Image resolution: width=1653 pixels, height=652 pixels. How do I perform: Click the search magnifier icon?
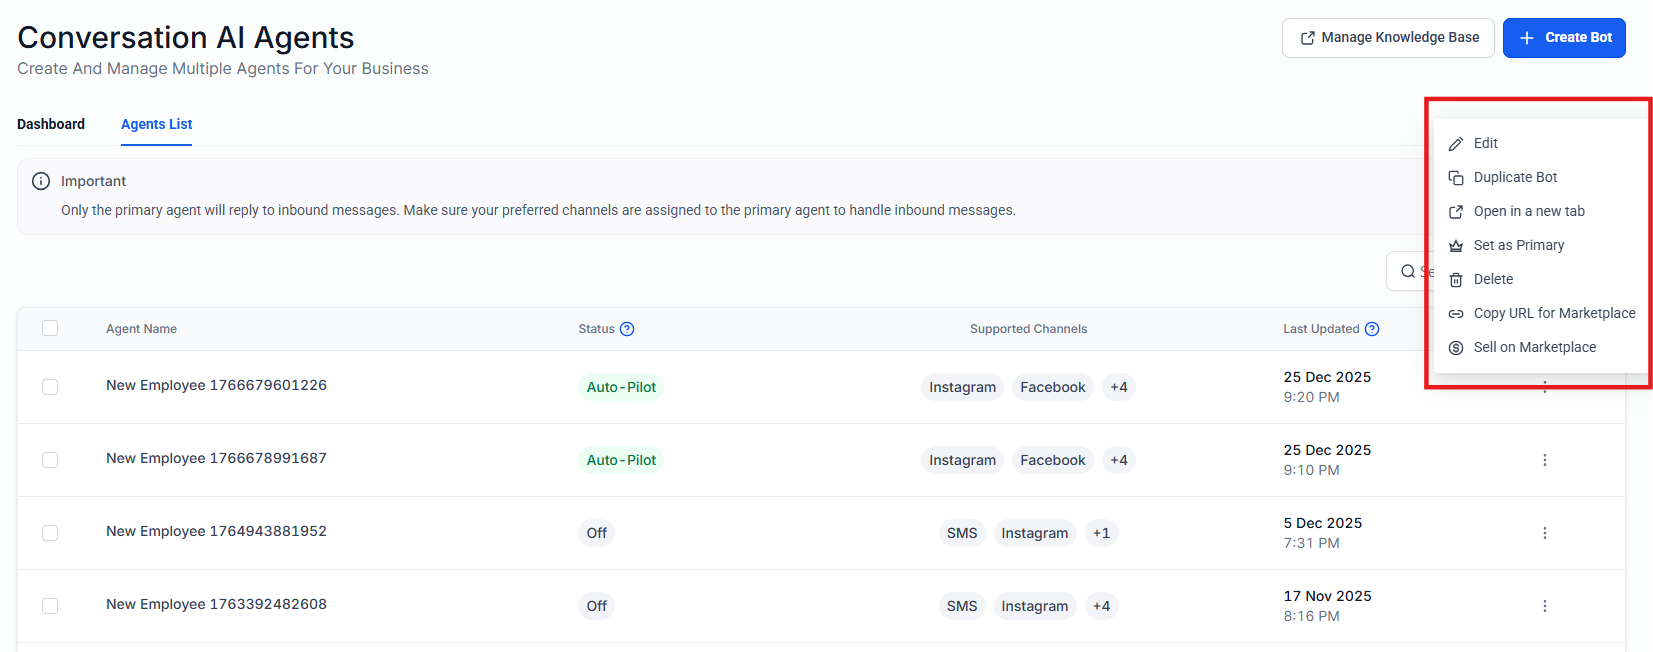point(1408,271)
